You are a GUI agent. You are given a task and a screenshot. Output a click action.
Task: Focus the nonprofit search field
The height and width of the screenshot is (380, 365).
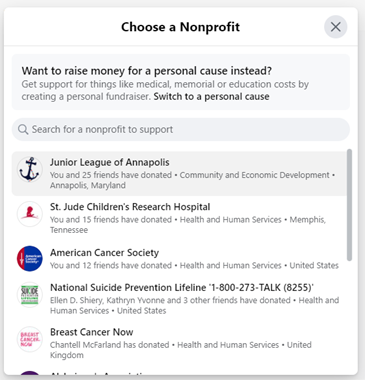click(181, 129)
